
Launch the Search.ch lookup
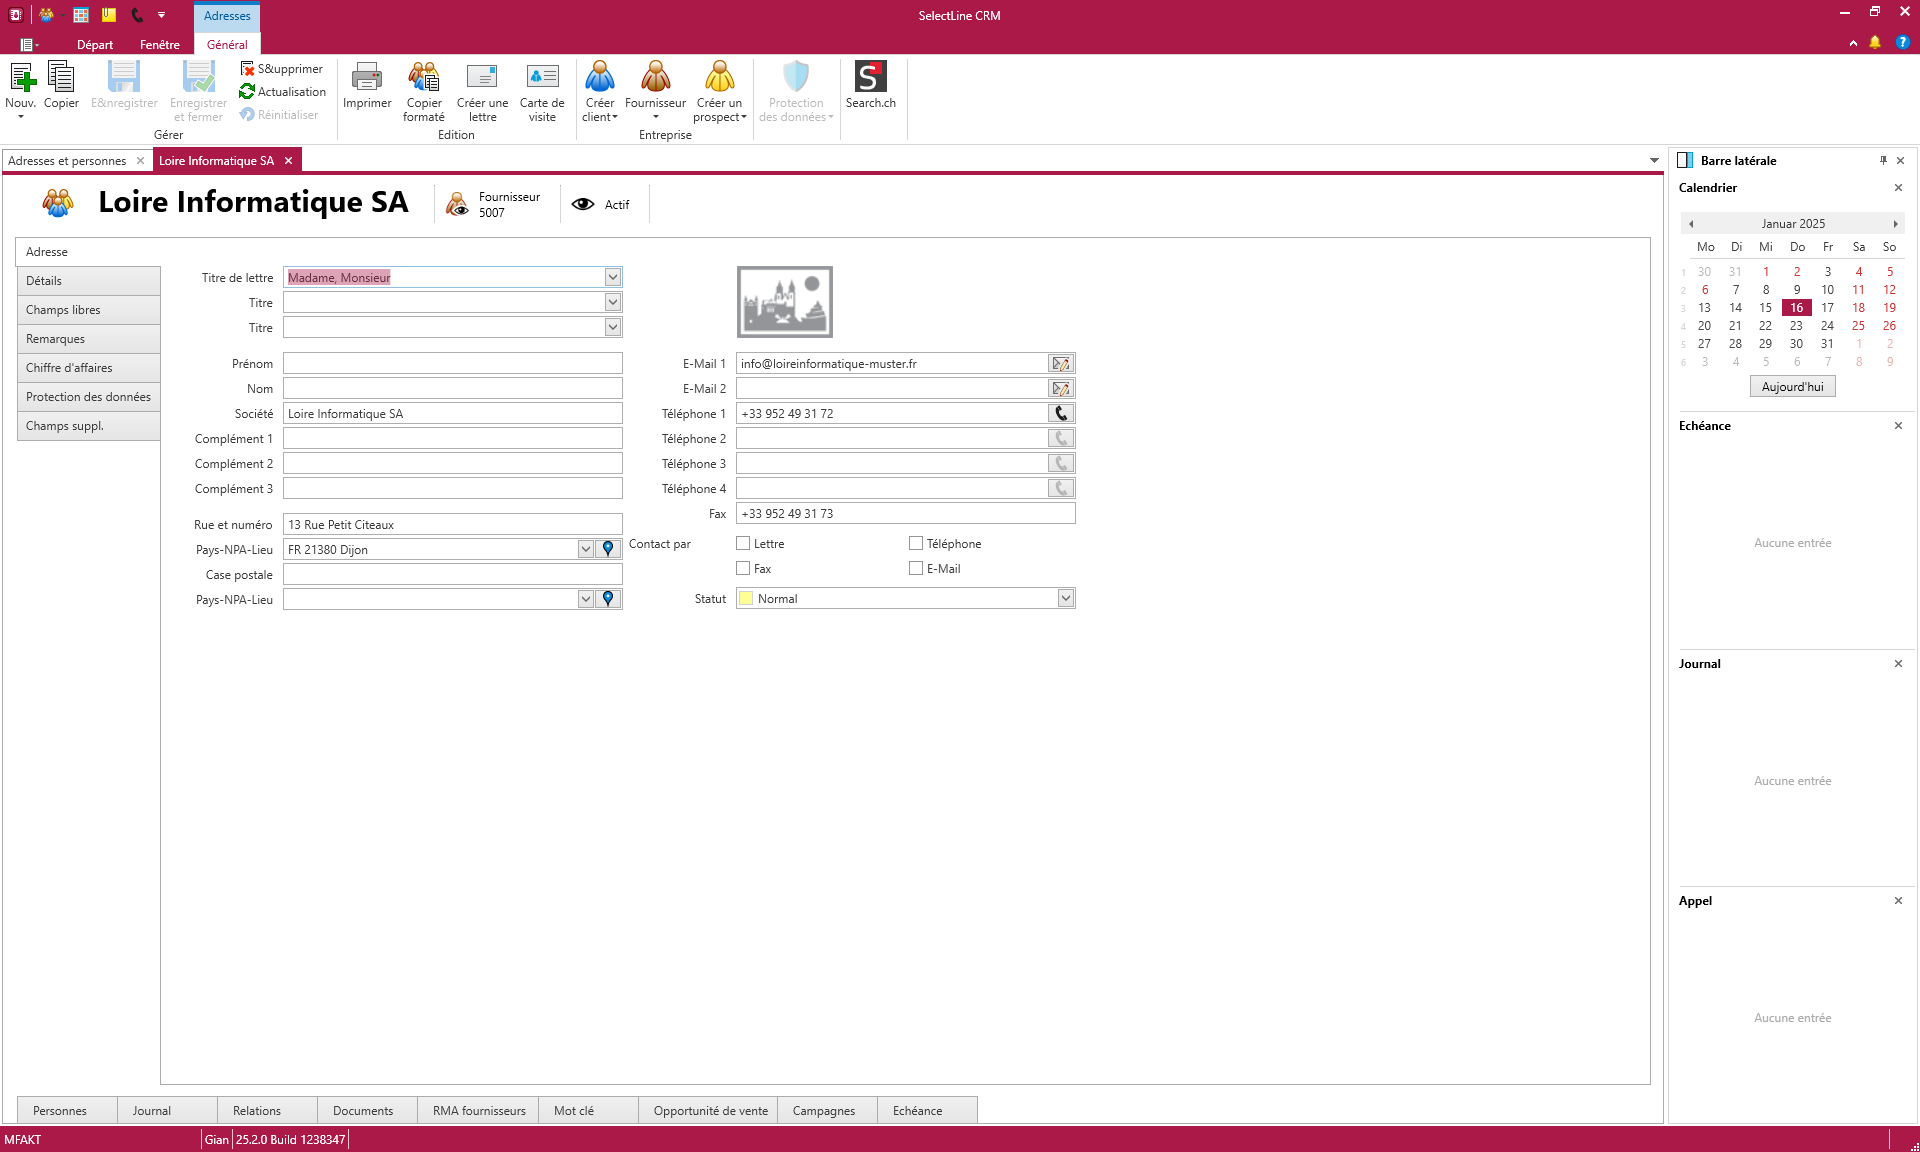pos(871,90)
